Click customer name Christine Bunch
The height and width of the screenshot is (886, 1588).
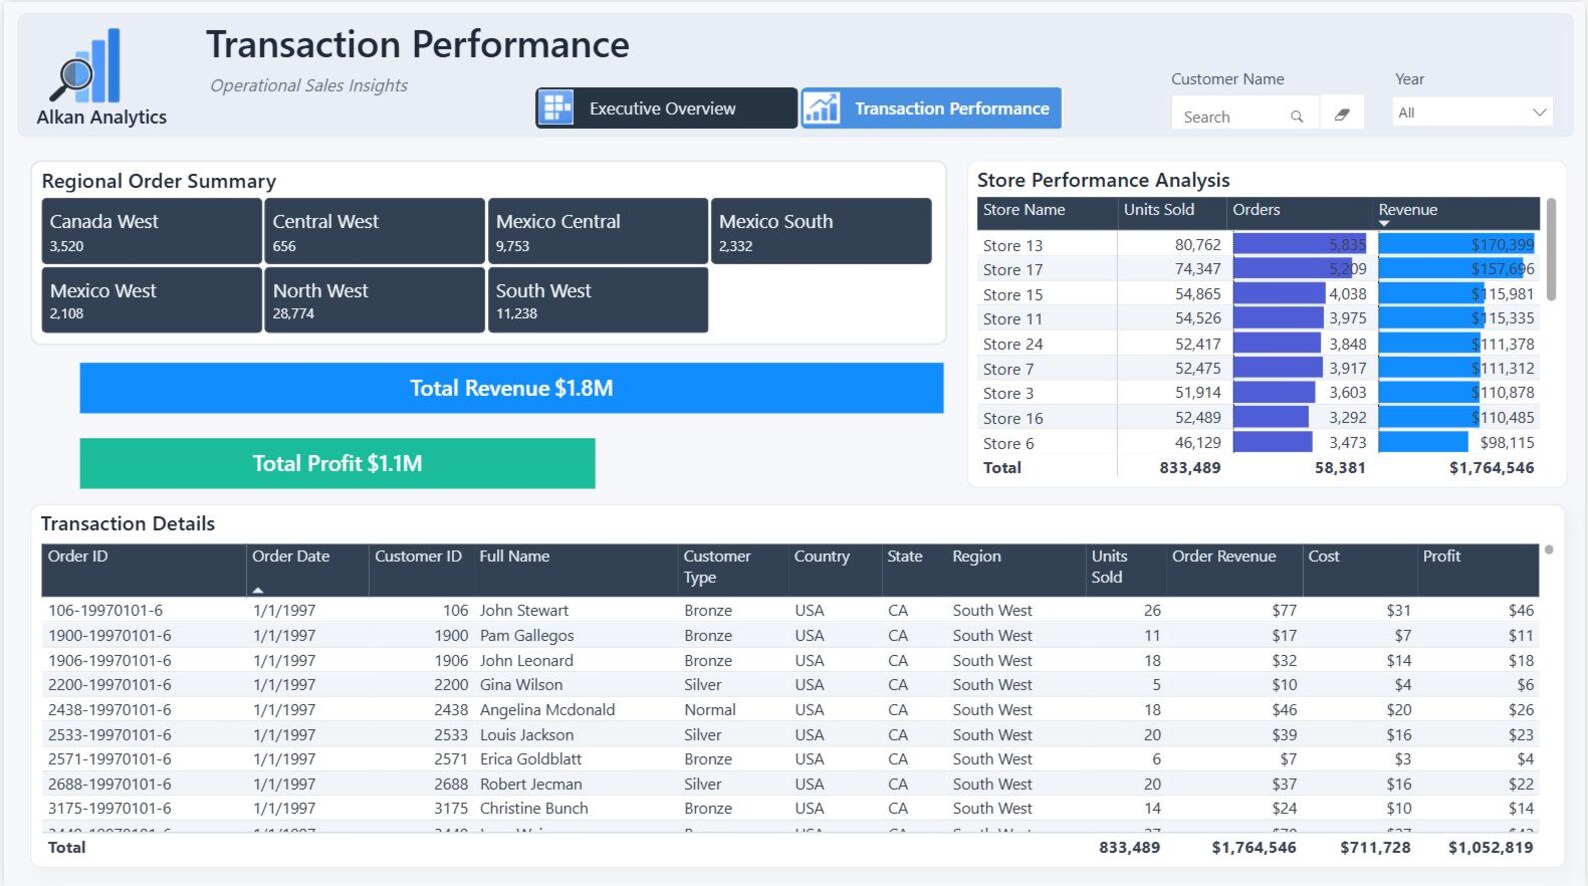[534, 809]
